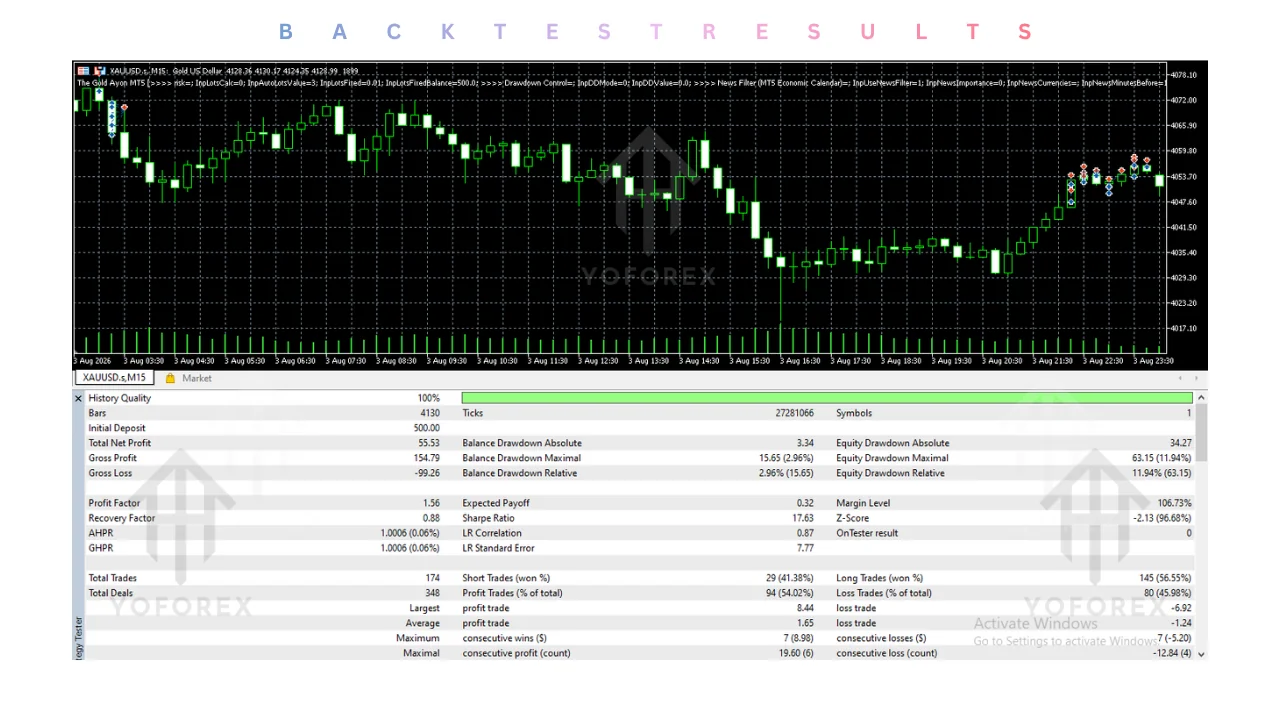This screenshot has width=1280, height=720.
Task: Click the 3 Aug 12:30 time axis label
Action: click(596, 361)
